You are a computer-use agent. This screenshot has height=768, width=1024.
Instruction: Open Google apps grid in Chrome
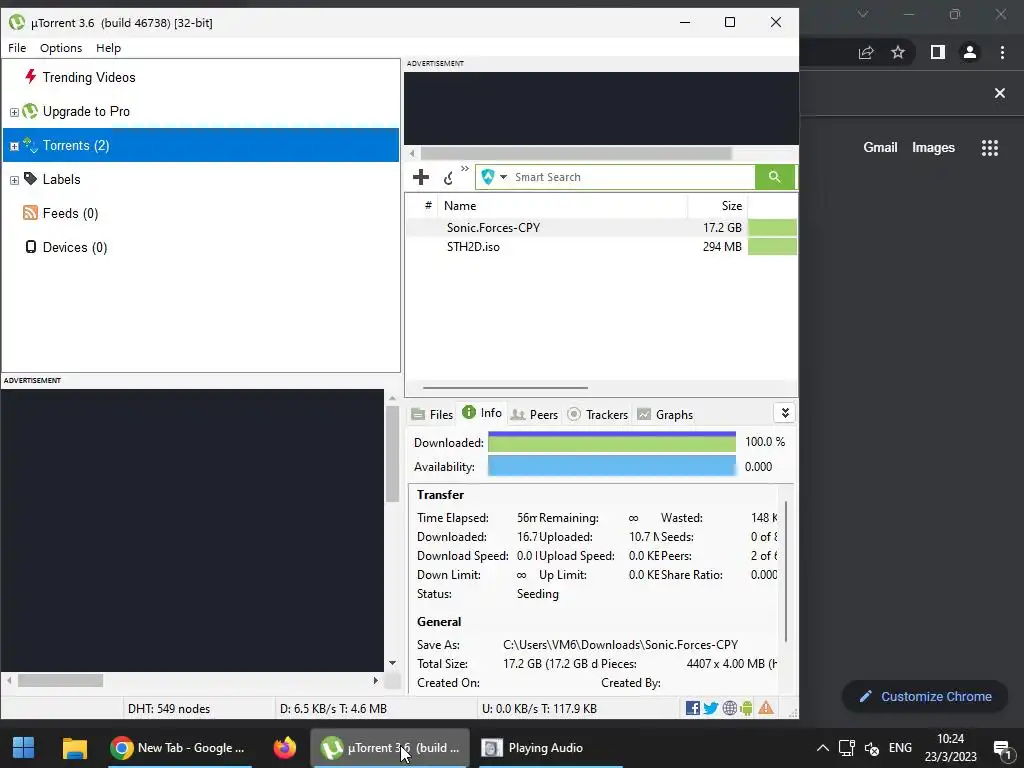tap(990, 148)
